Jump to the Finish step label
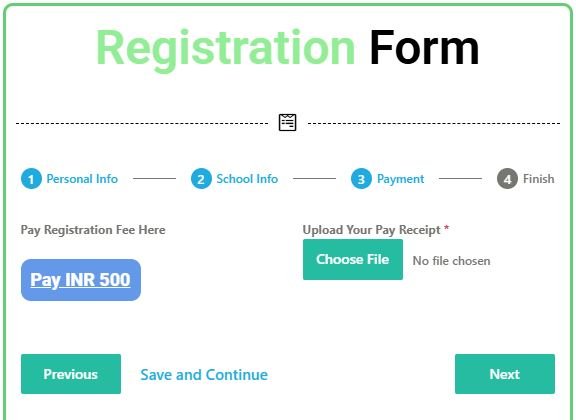The width and height of the screenshot is (576, 420). point(539,179)
